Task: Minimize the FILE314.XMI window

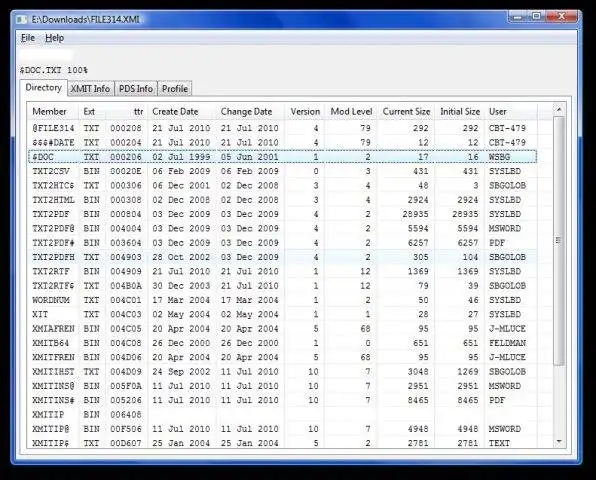Action: click(518, 17)
